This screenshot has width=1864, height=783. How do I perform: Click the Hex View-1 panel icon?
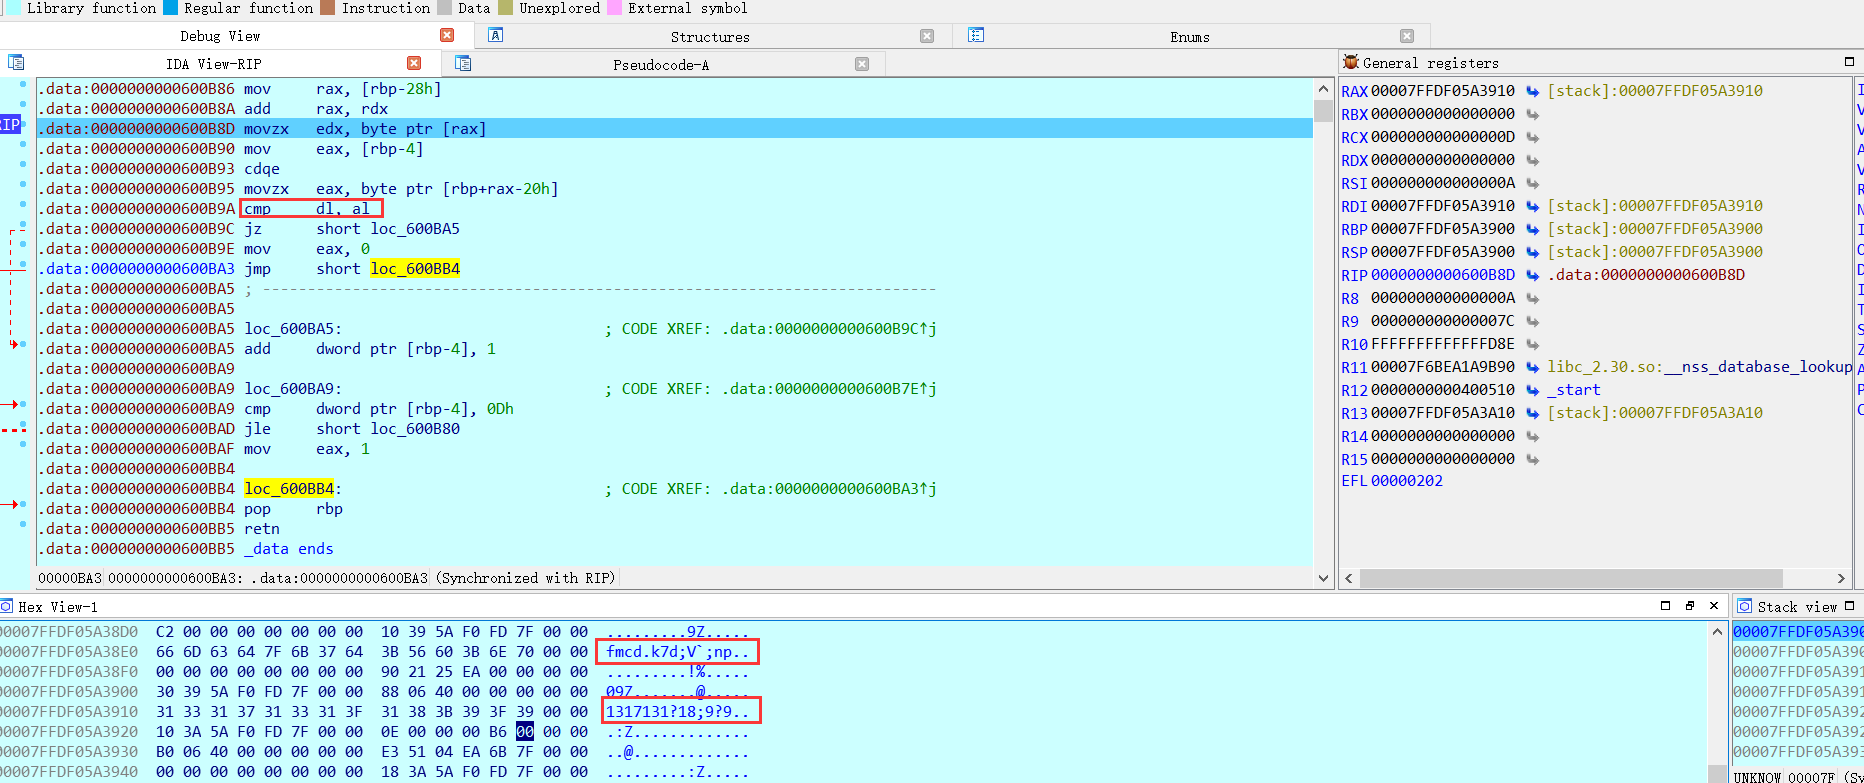click(7, 606)
